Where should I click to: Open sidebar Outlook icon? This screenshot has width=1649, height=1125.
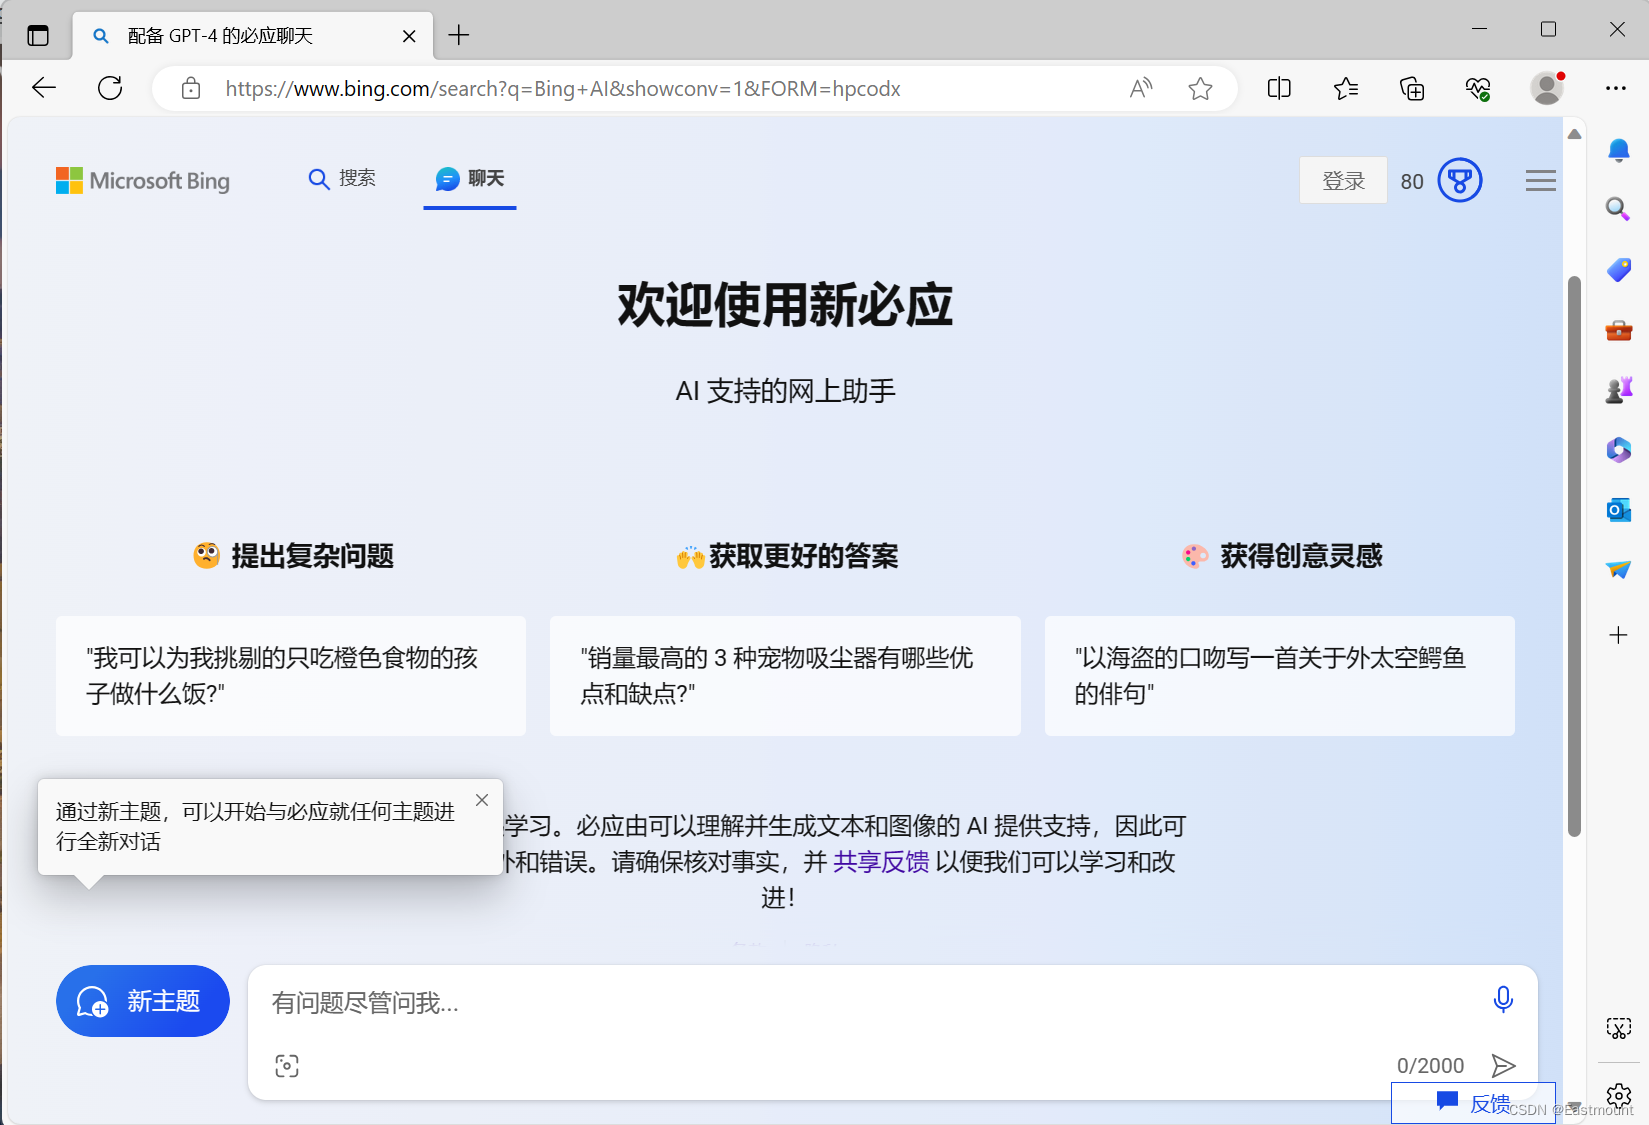tap(1618, 510)
